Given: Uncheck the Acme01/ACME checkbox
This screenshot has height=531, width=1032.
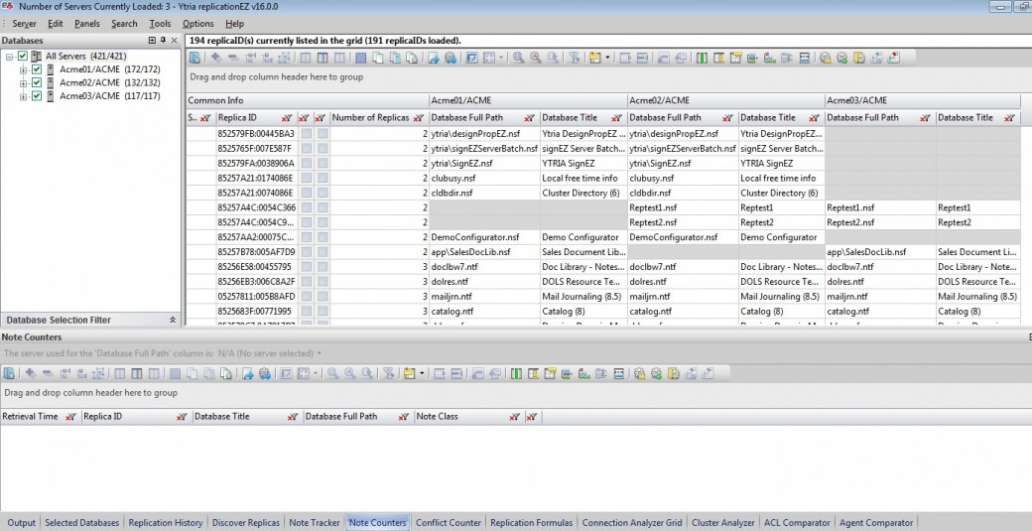Looking at the screenshot, I should pos(37,70).
